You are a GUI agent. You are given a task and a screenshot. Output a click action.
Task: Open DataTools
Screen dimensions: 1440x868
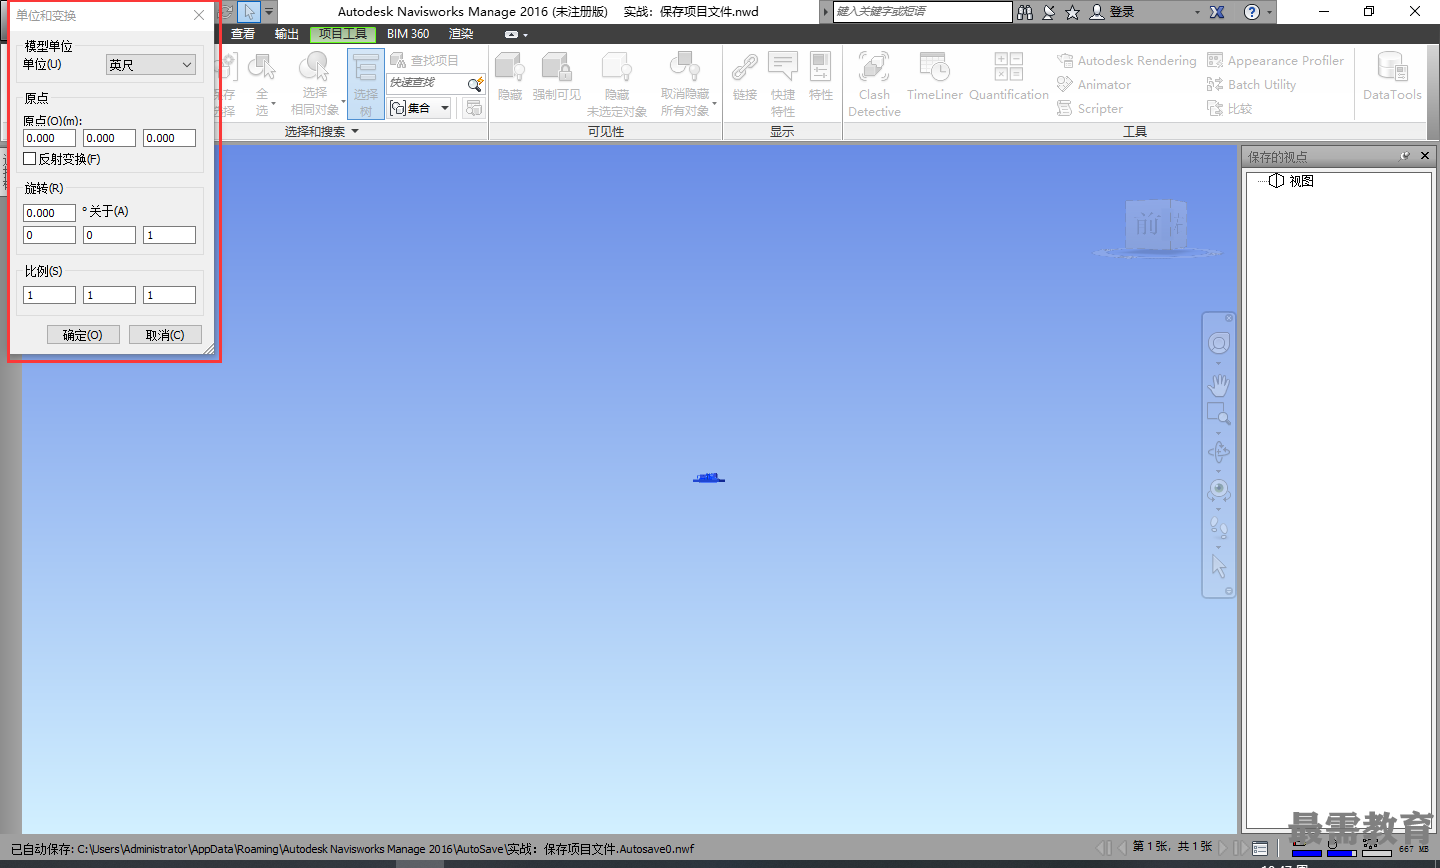(1392, 78)
